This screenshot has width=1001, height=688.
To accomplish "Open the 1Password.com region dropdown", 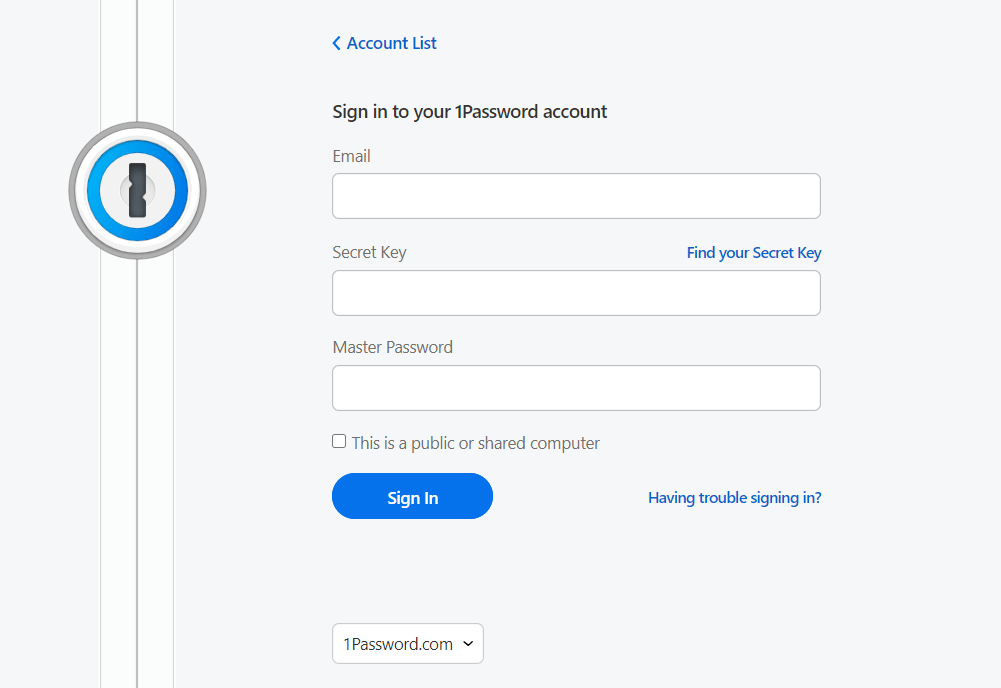I will pyautogui.click(x=407, y=643).
